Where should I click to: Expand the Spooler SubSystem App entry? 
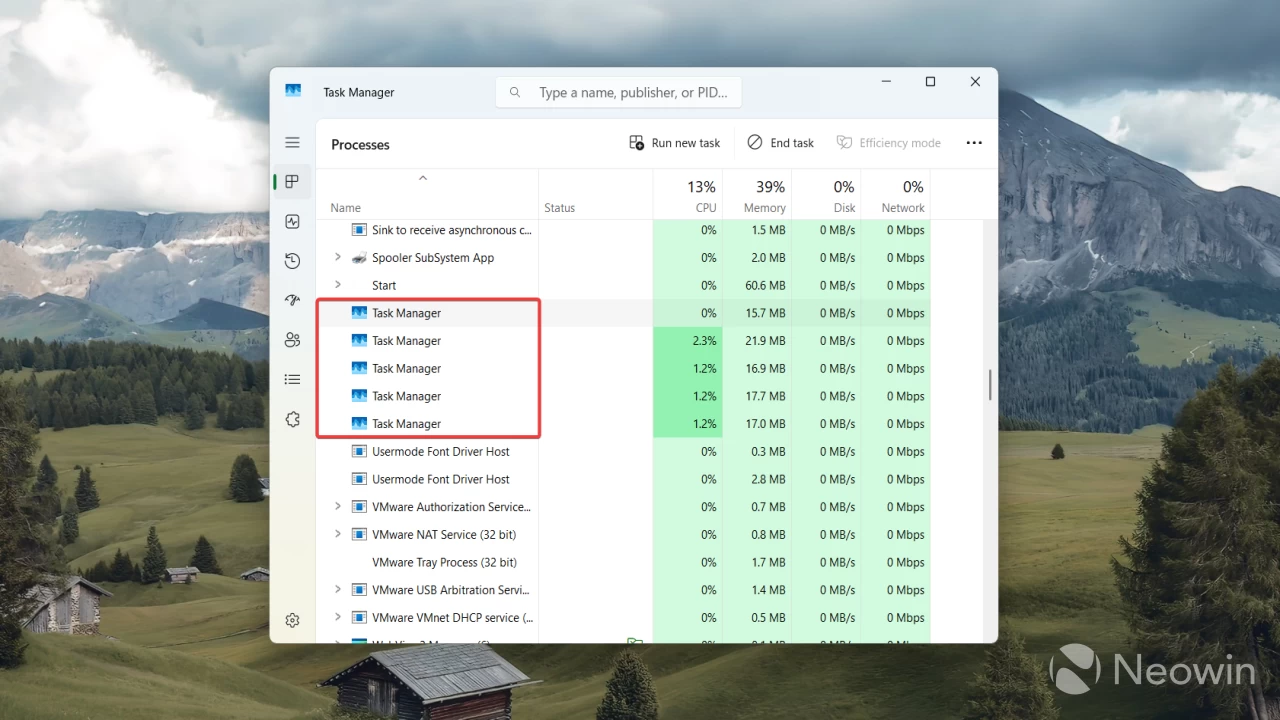click(337, 257)
